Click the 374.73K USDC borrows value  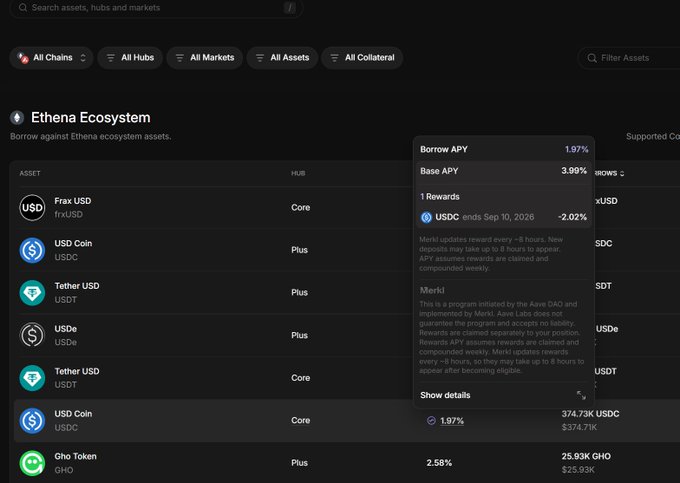click(x=590, y=414)
